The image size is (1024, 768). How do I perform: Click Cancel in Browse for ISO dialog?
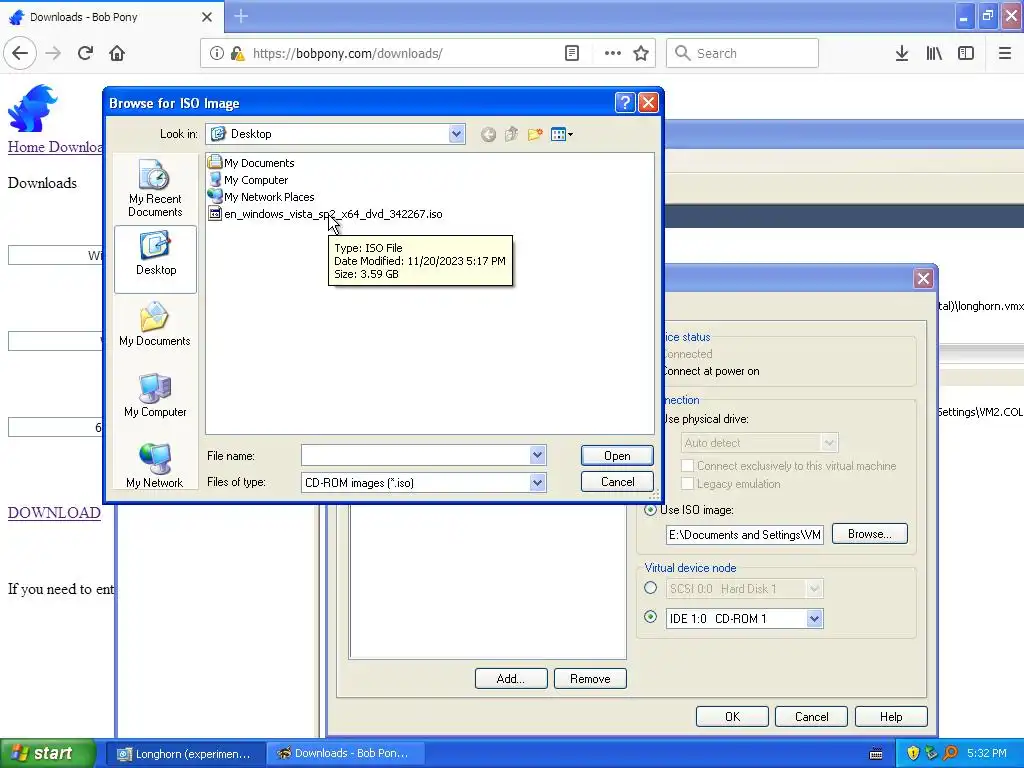(x=617, y=482)
